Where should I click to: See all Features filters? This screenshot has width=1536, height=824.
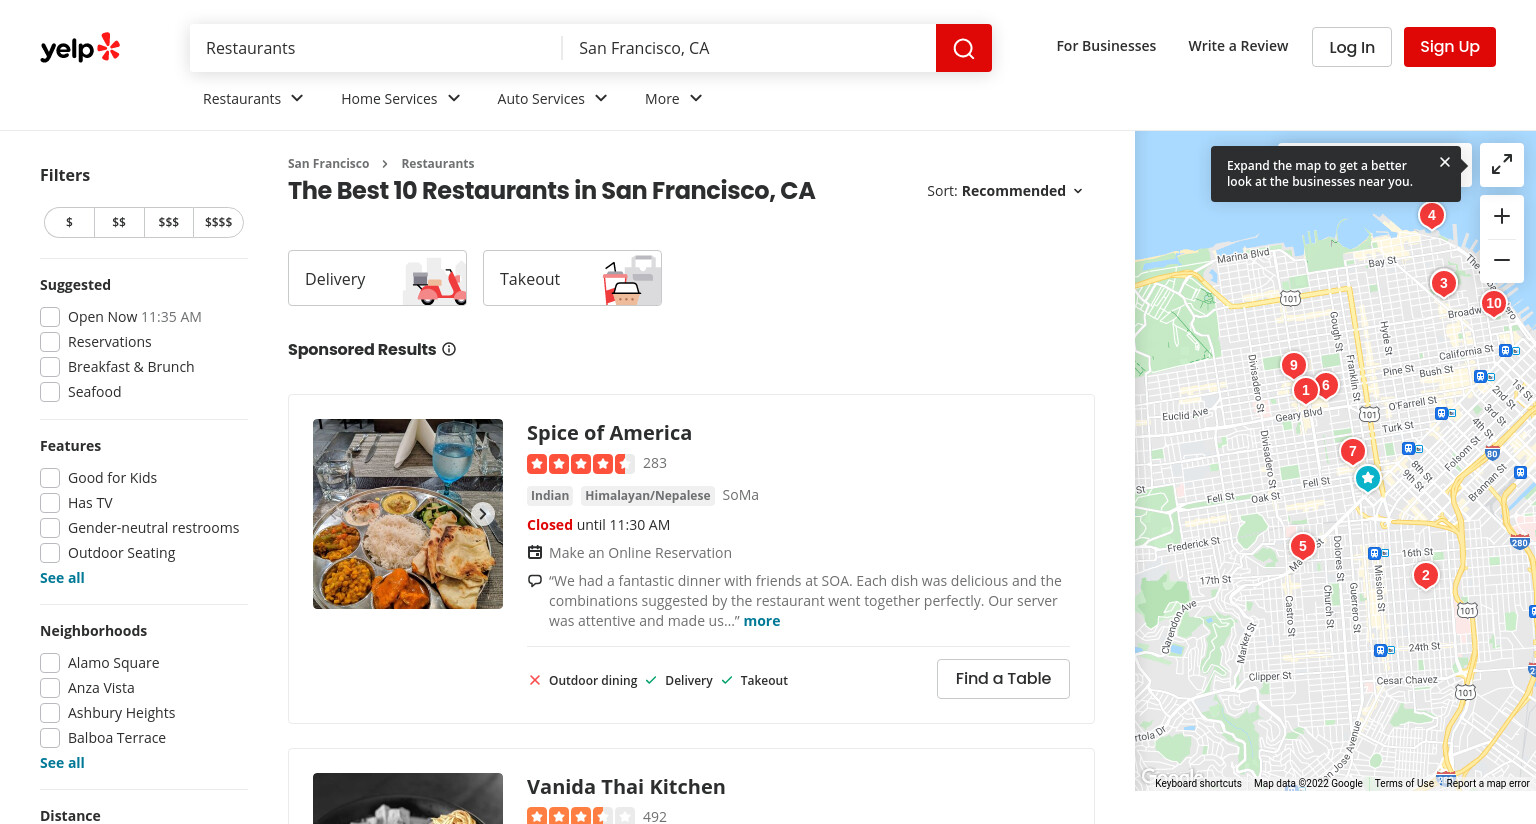click(x=62, y=578)
